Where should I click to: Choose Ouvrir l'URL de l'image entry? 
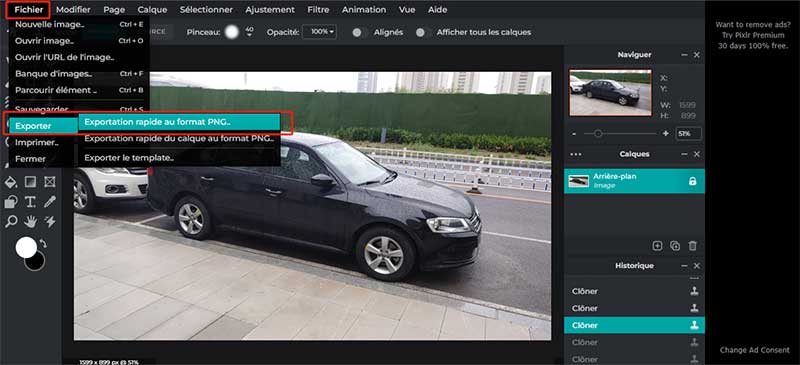coord(79,57)
